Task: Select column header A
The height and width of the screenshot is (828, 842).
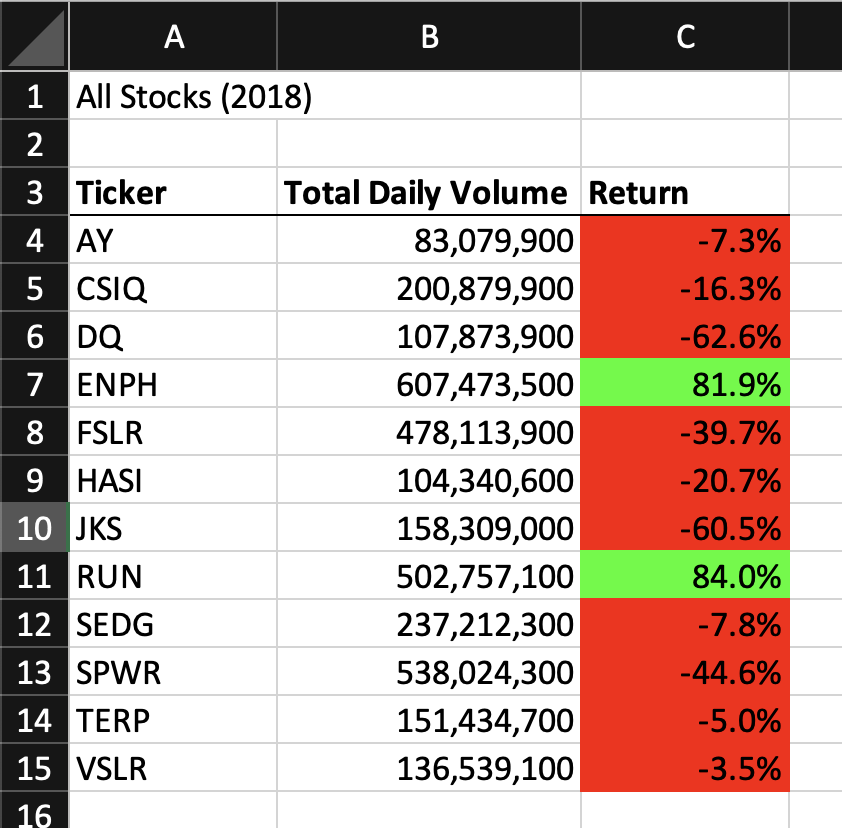Action: coord(174,35)
